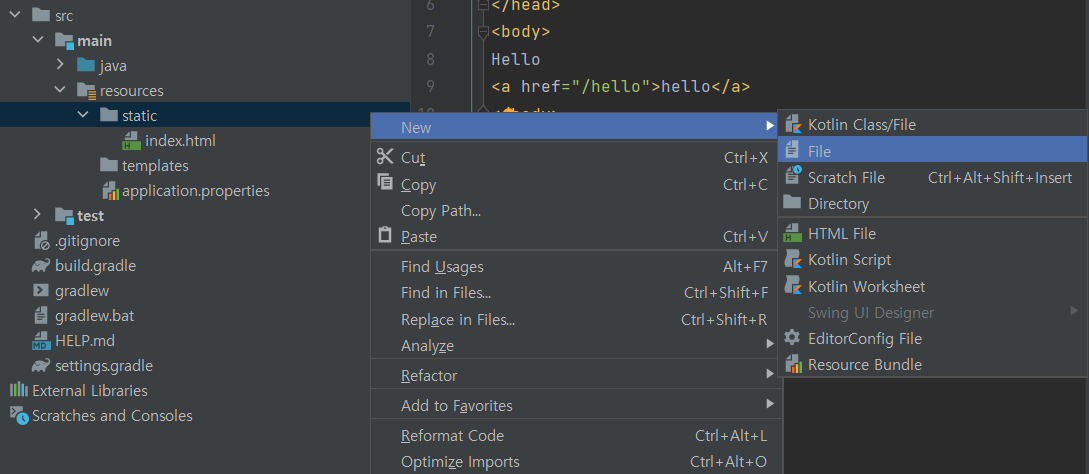Choose New in the context menu
Screen dimensions: 1089x474
coord(574,127)
